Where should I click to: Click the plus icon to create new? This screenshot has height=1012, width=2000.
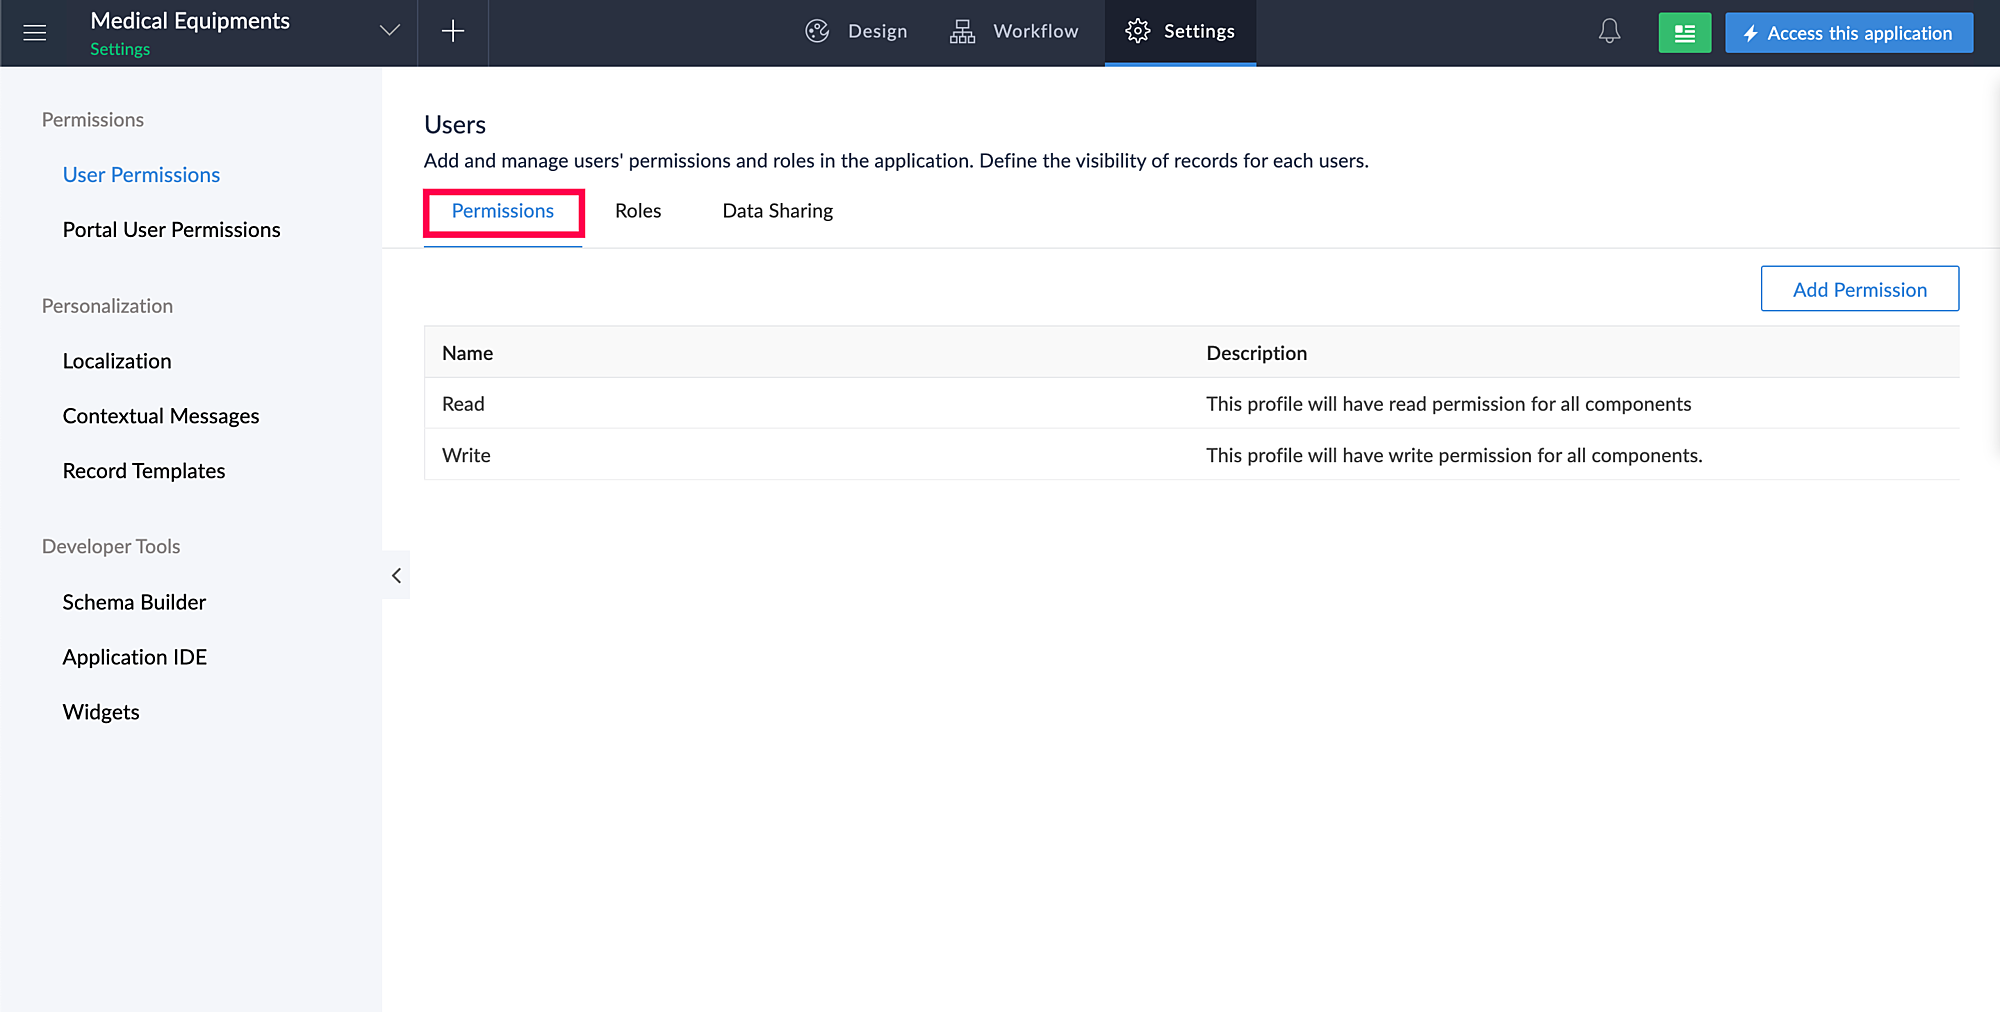click(x=453, y=32)
